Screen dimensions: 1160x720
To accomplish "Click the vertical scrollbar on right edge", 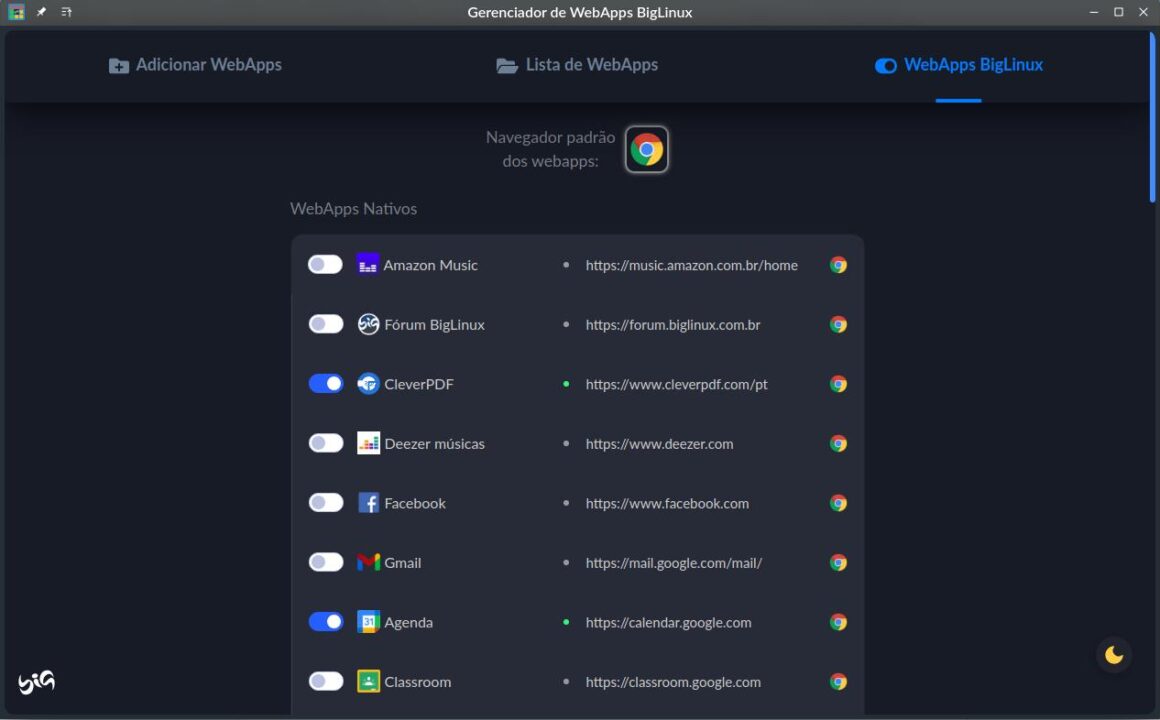I will (1152, 120).
